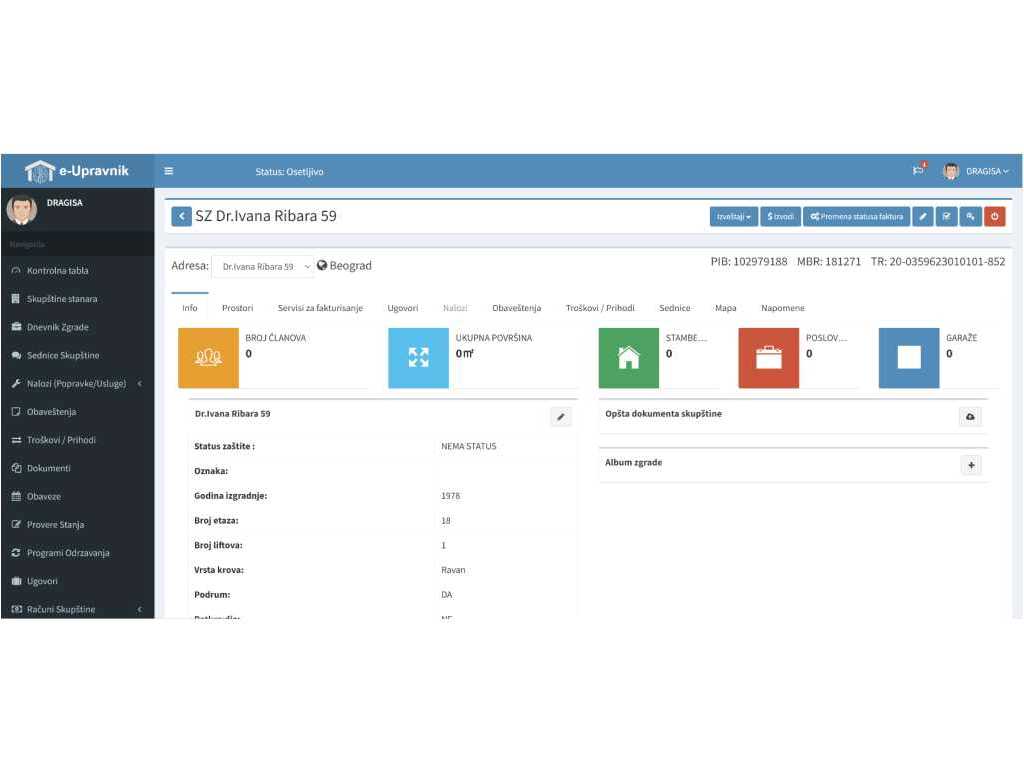Viewport: 1024px width, 768px height.
Task: Click the back arrow beside SZ Dr.Ivana Ribara 59
Action: point(181,216)
